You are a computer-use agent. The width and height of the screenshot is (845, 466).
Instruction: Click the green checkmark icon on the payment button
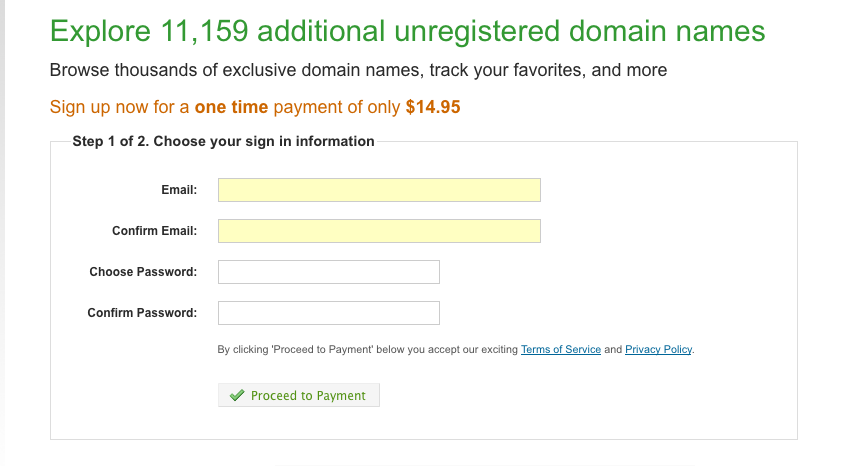coord(237,396)
